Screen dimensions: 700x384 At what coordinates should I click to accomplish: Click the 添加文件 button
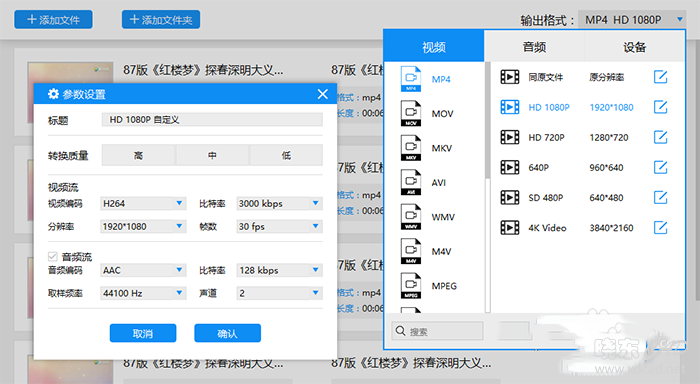(53, 20)
